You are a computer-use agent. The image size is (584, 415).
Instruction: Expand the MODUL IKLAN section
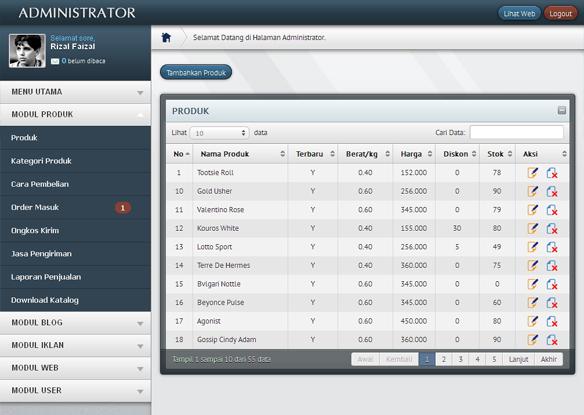(x=75, y=345)
